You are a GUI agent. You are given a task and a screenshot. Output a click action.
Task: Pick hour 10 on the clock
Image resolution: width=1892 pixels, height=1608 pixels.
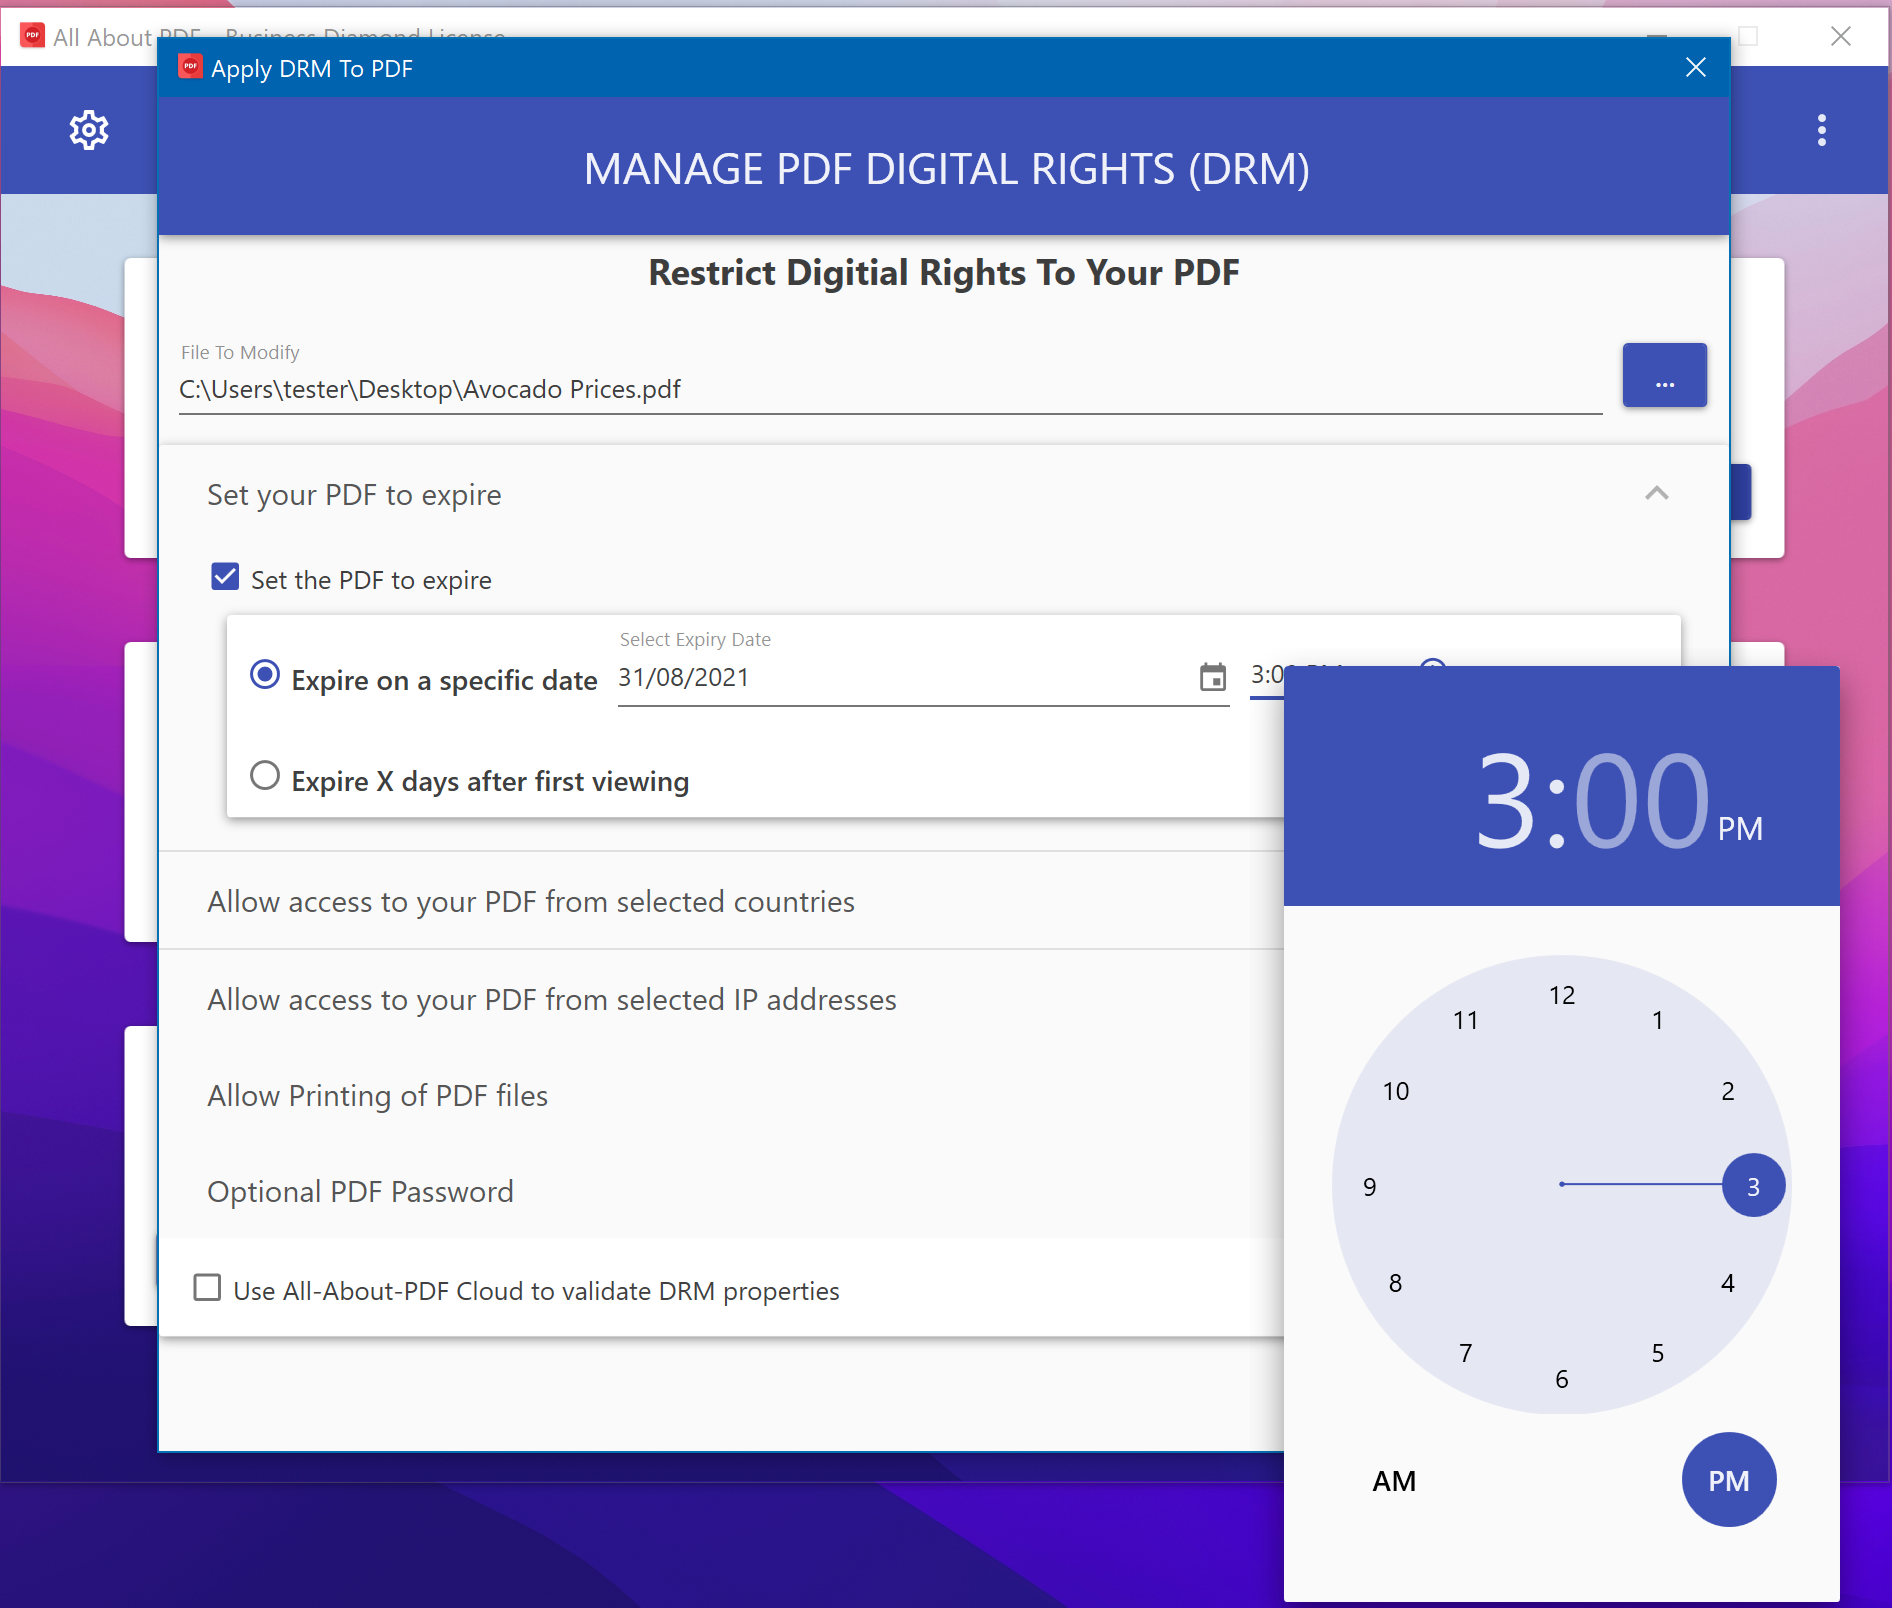click(x=1395, y=1092)
